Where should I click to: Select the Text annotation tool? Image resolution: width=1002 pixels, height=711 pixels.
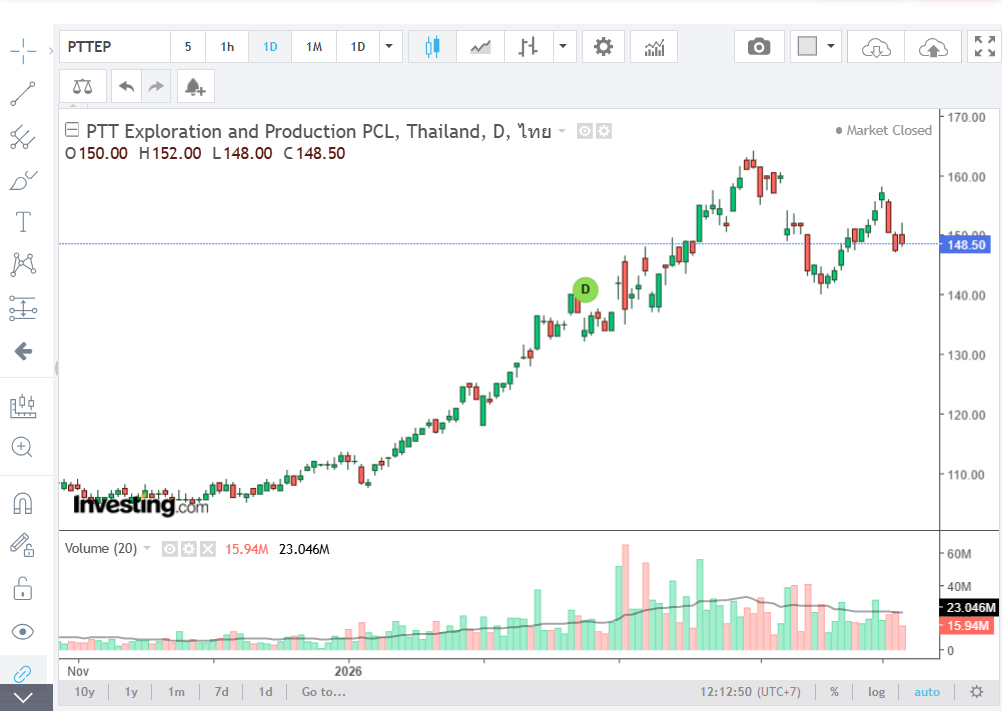[x=23, y=222]
